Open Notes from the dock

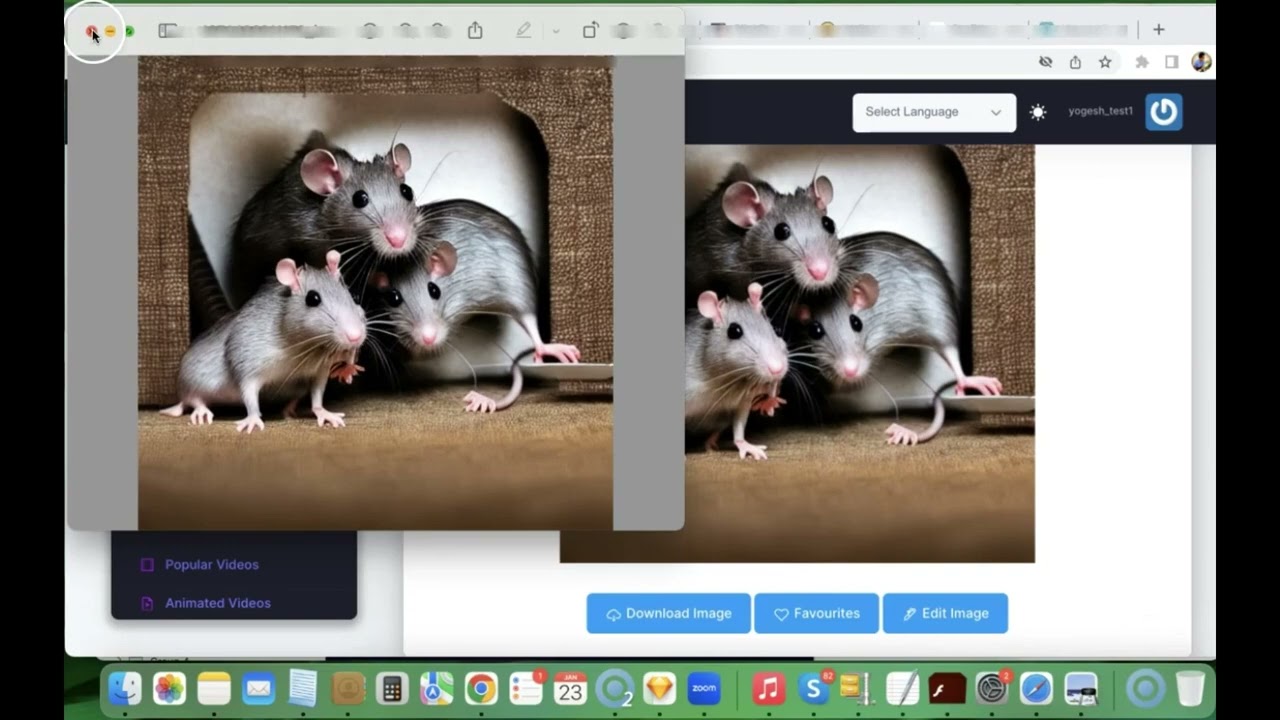click(x=214, y=688)
